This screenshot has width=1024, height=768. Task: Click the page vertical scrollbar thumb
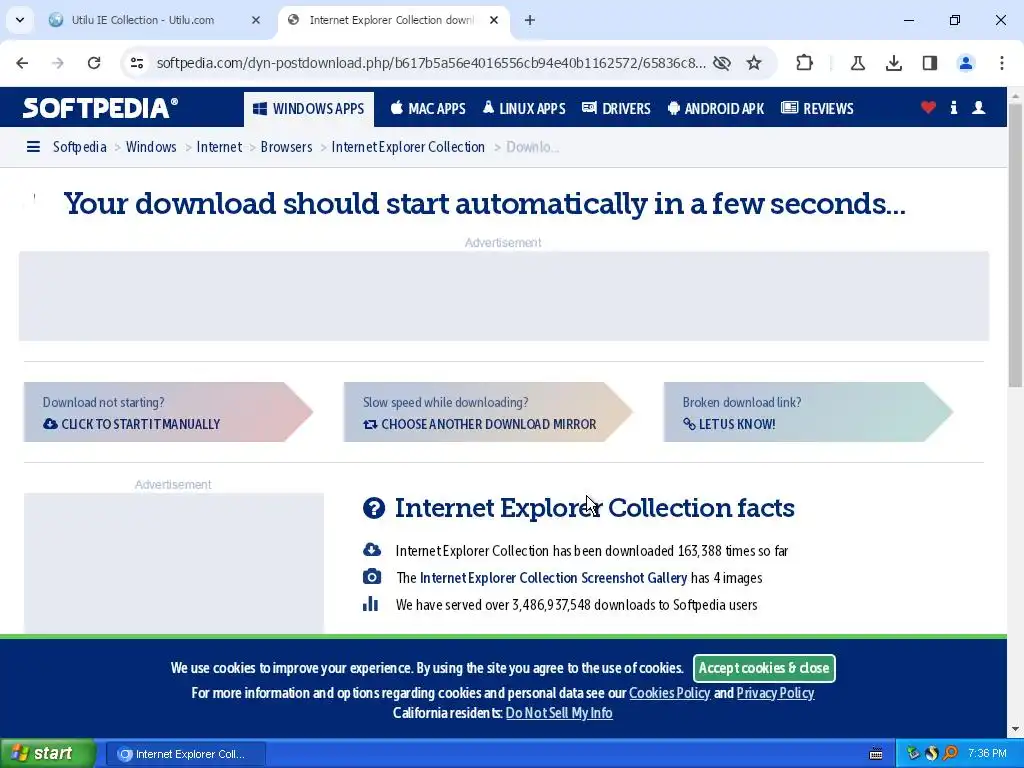click(x=1016, y=245)
